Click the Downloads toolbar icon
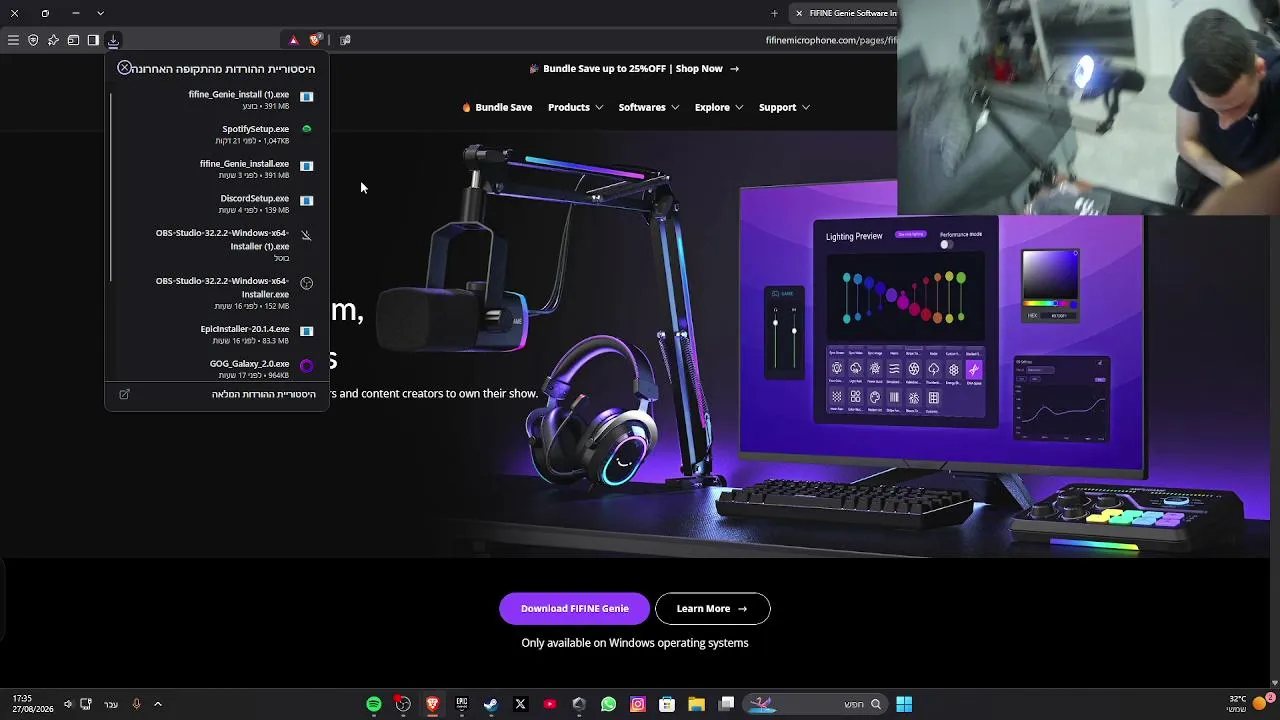This screenshot has width=1280, height=720. [113, 40]
